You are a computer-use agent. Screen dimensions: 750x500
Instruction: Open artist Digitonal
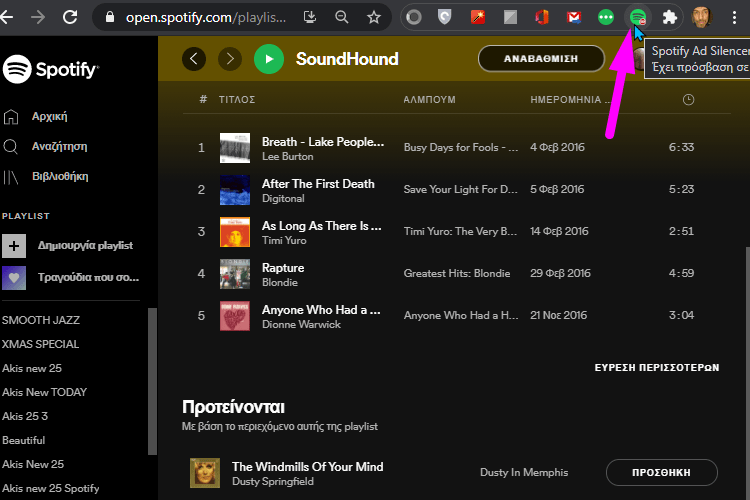[x=283, y=199]
